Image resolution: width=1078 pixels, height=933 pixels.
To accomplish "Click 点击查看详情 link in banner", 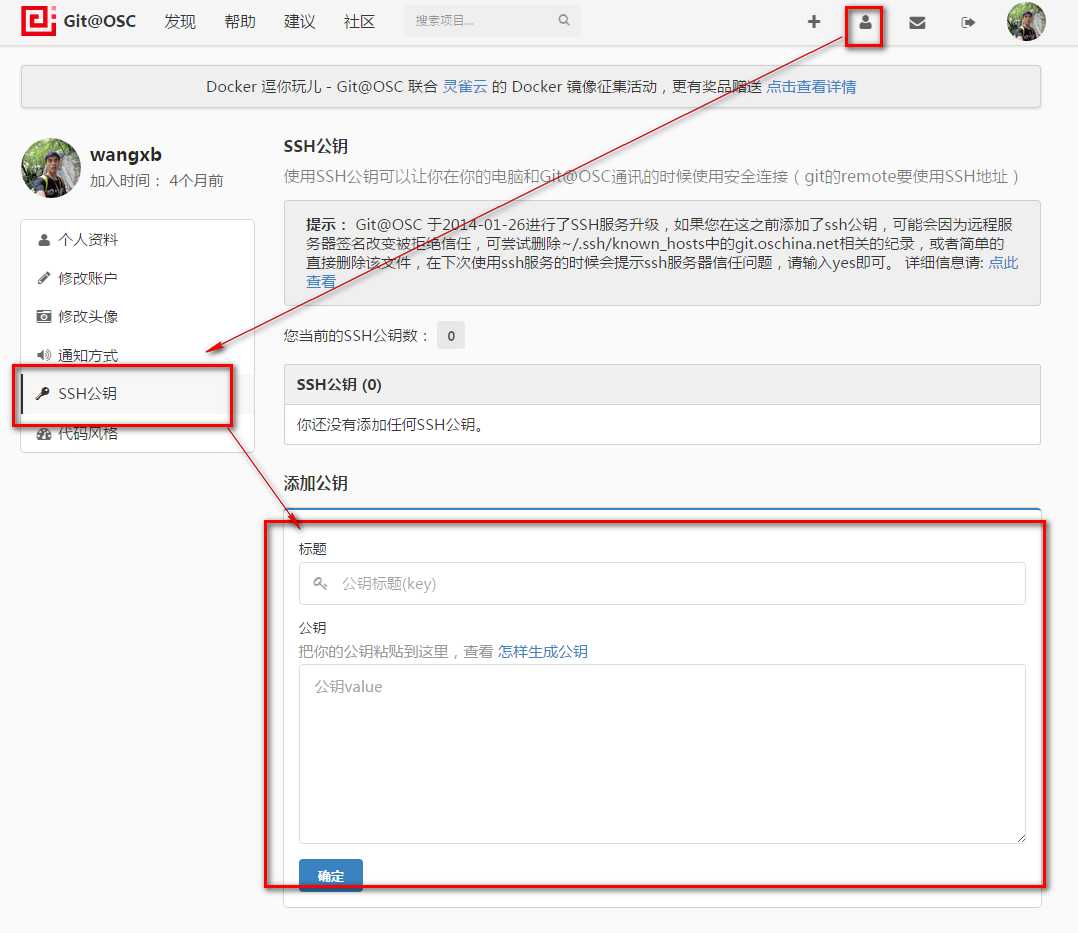I will click(811, 87).
